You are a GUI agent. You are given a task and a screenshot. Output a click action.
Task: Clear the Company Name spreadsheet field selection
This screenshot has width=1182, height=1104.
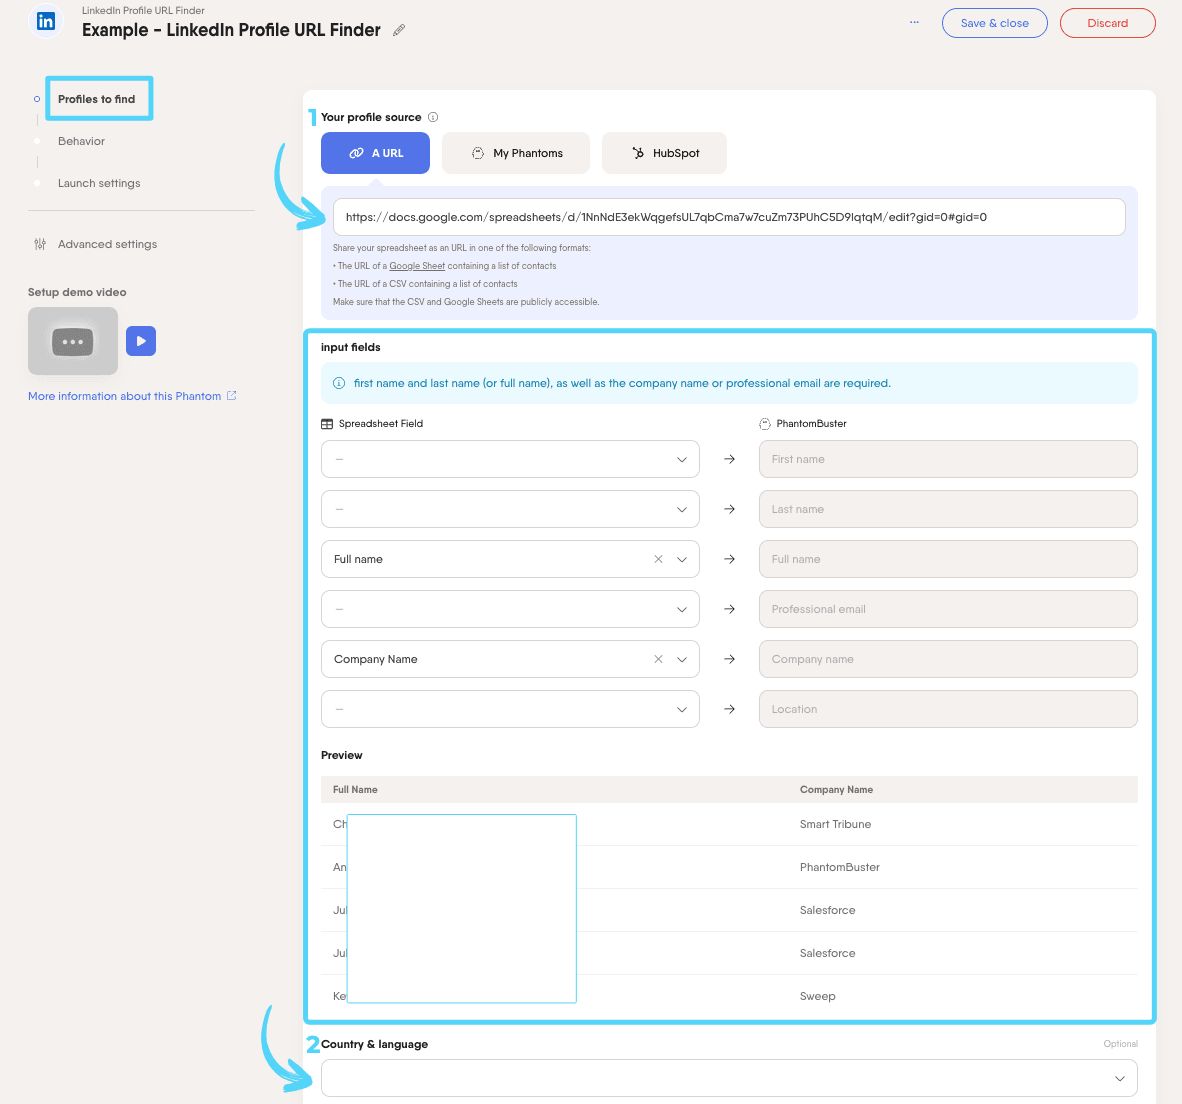tap(658, 659)
